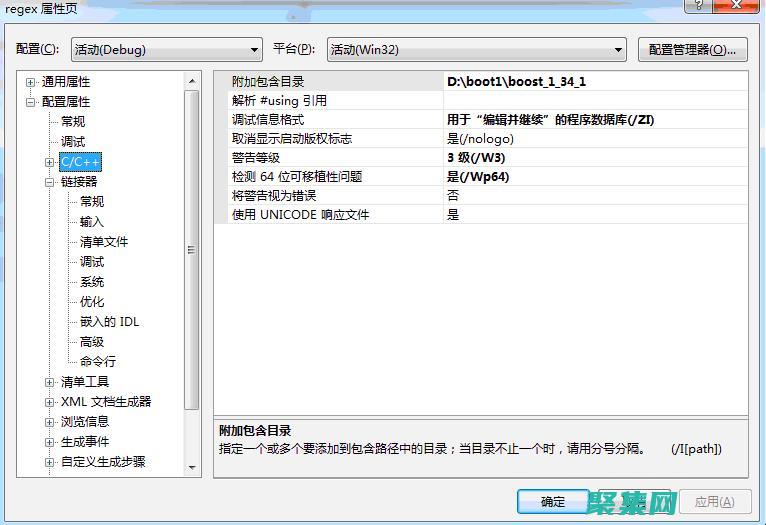This screenshot has width=766, height=525.
Task: Collapse the 链接器 tree node
Action: click(50, 182)
